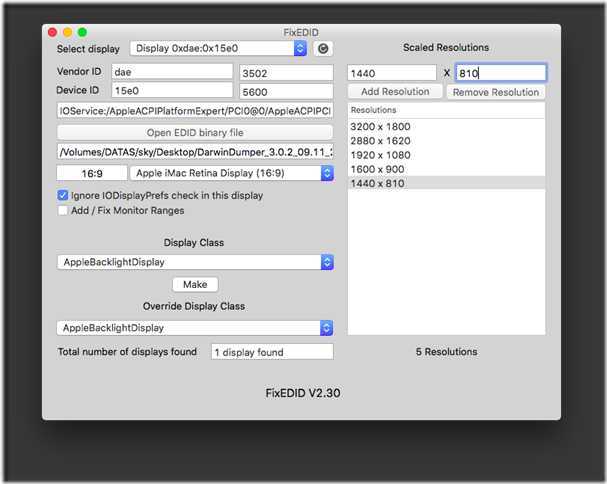Select the 1920 x 1080 resolution row
Screen dimensions: 607x484
click(x=446, y=155)
